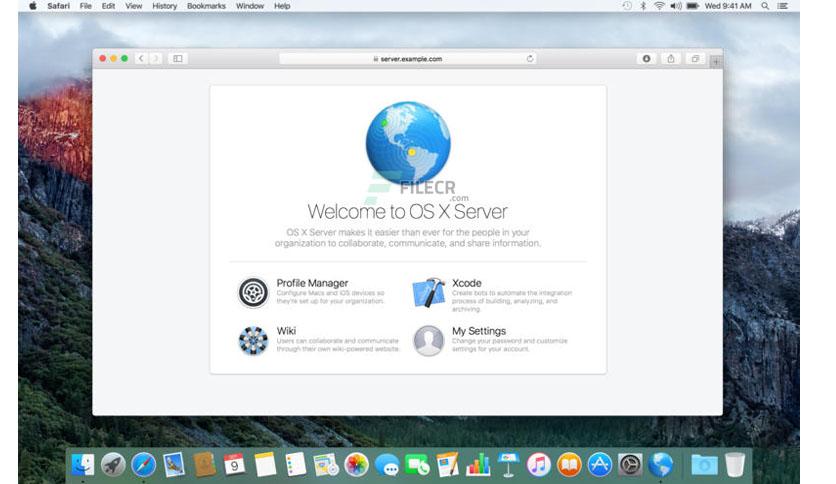
Task: Open System Preferences gear in the Dock
Action: tap(630, 465)
